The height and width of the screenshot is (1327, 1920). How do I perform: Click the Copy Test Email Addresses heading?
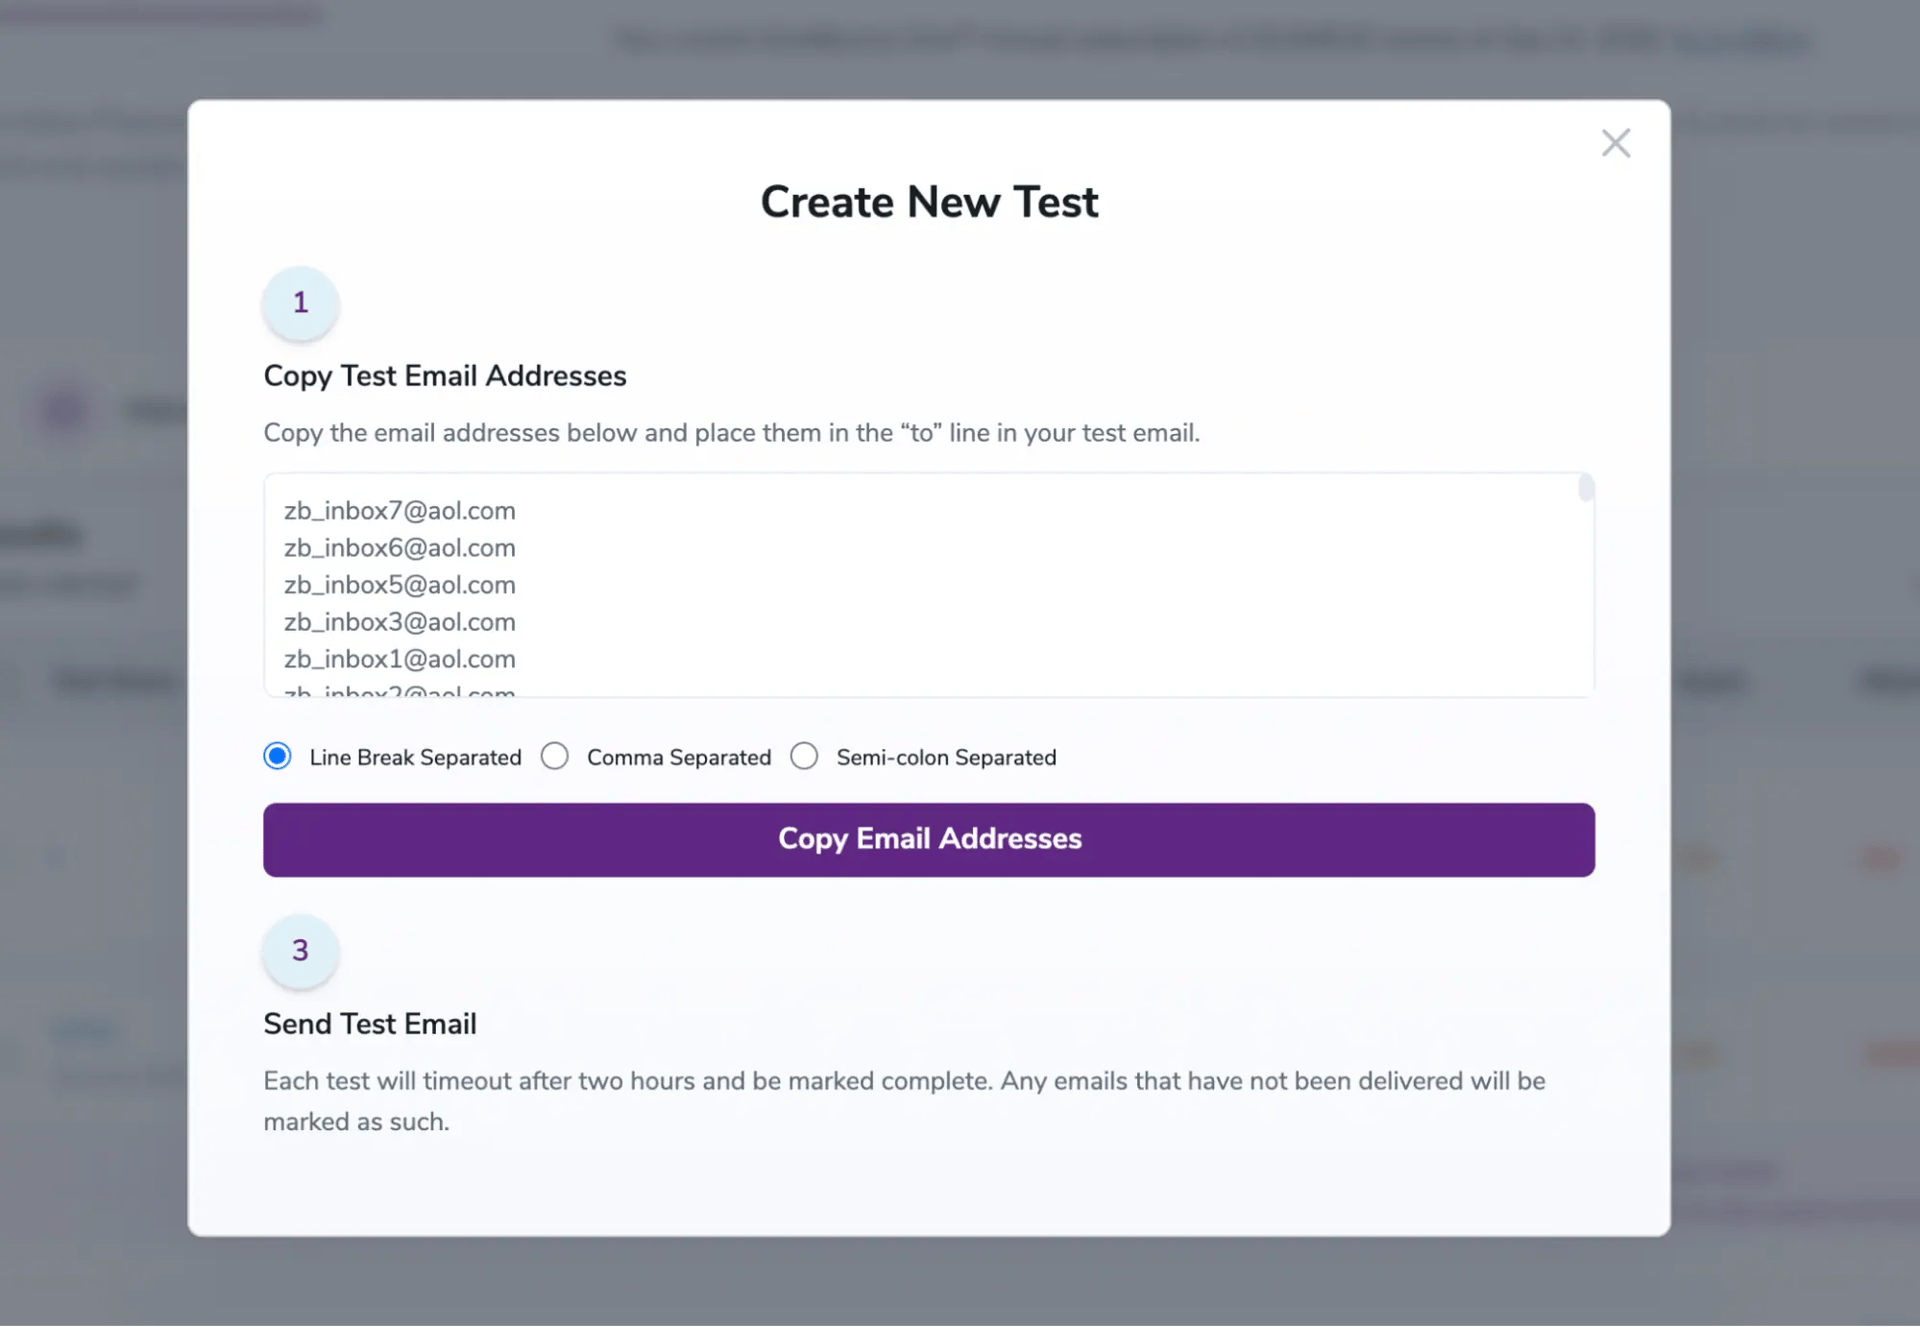445,376
